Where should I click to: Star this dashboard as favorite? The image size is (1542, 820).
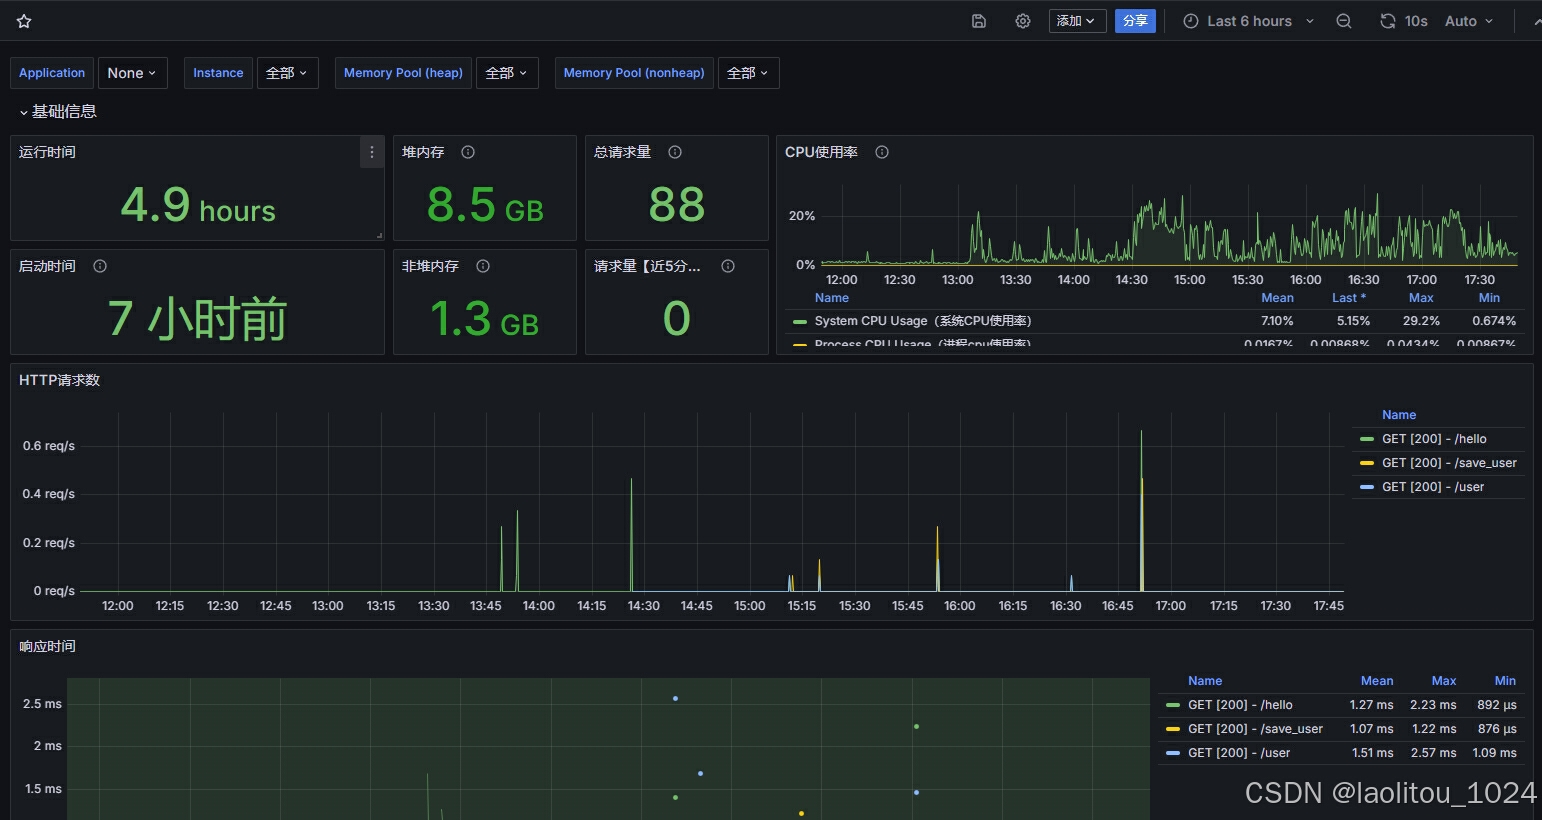[x=24, y=21]
